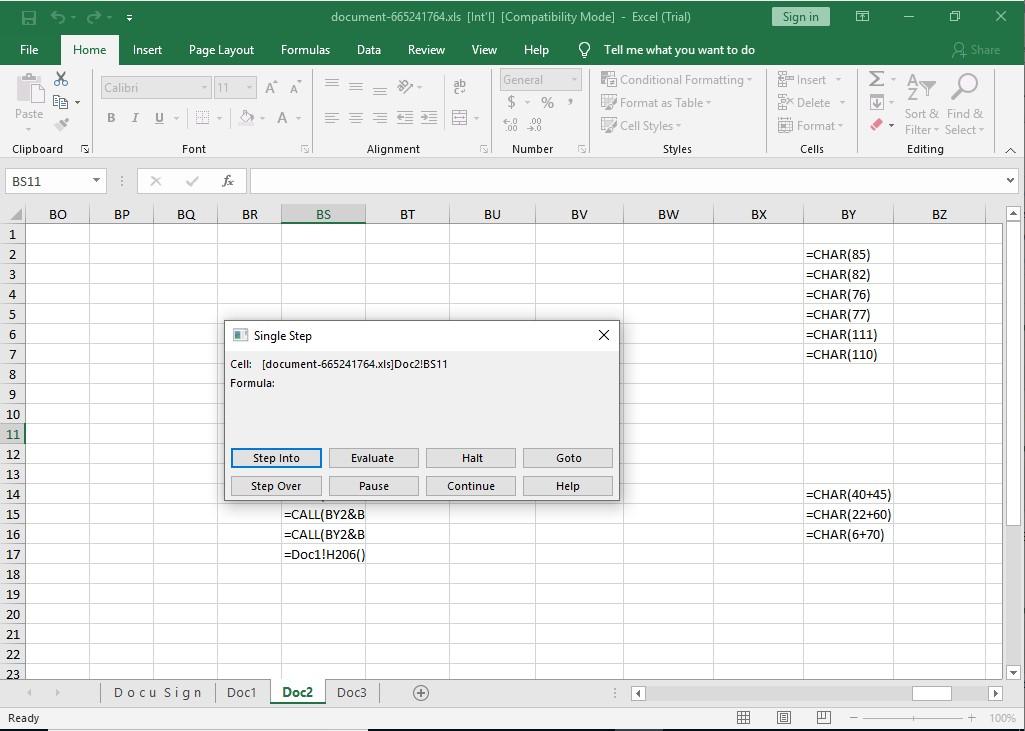Click the Format Painter brush icon
This screenshot has width=1025, height=731.
[61, 125]
